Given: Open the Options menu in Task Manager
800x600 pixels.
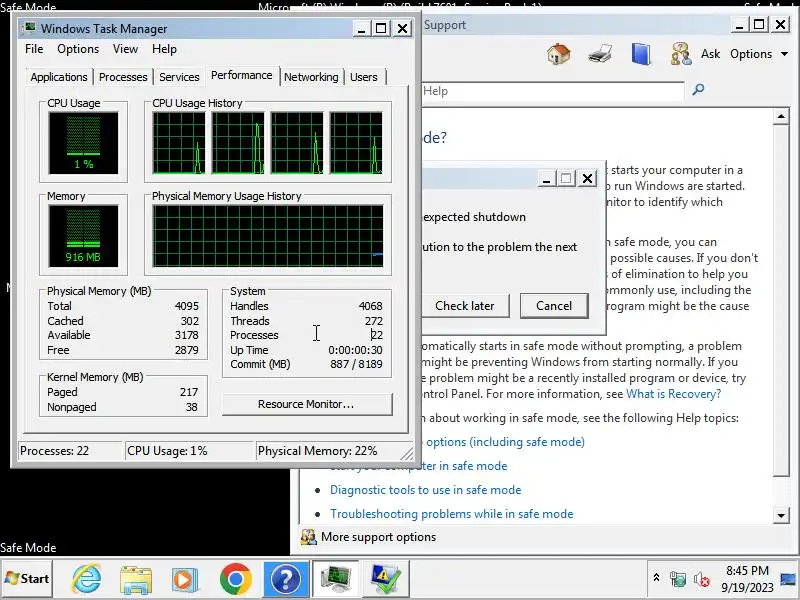Looking at the screenshot, I should pyautogui.click(x=78, y=49).
